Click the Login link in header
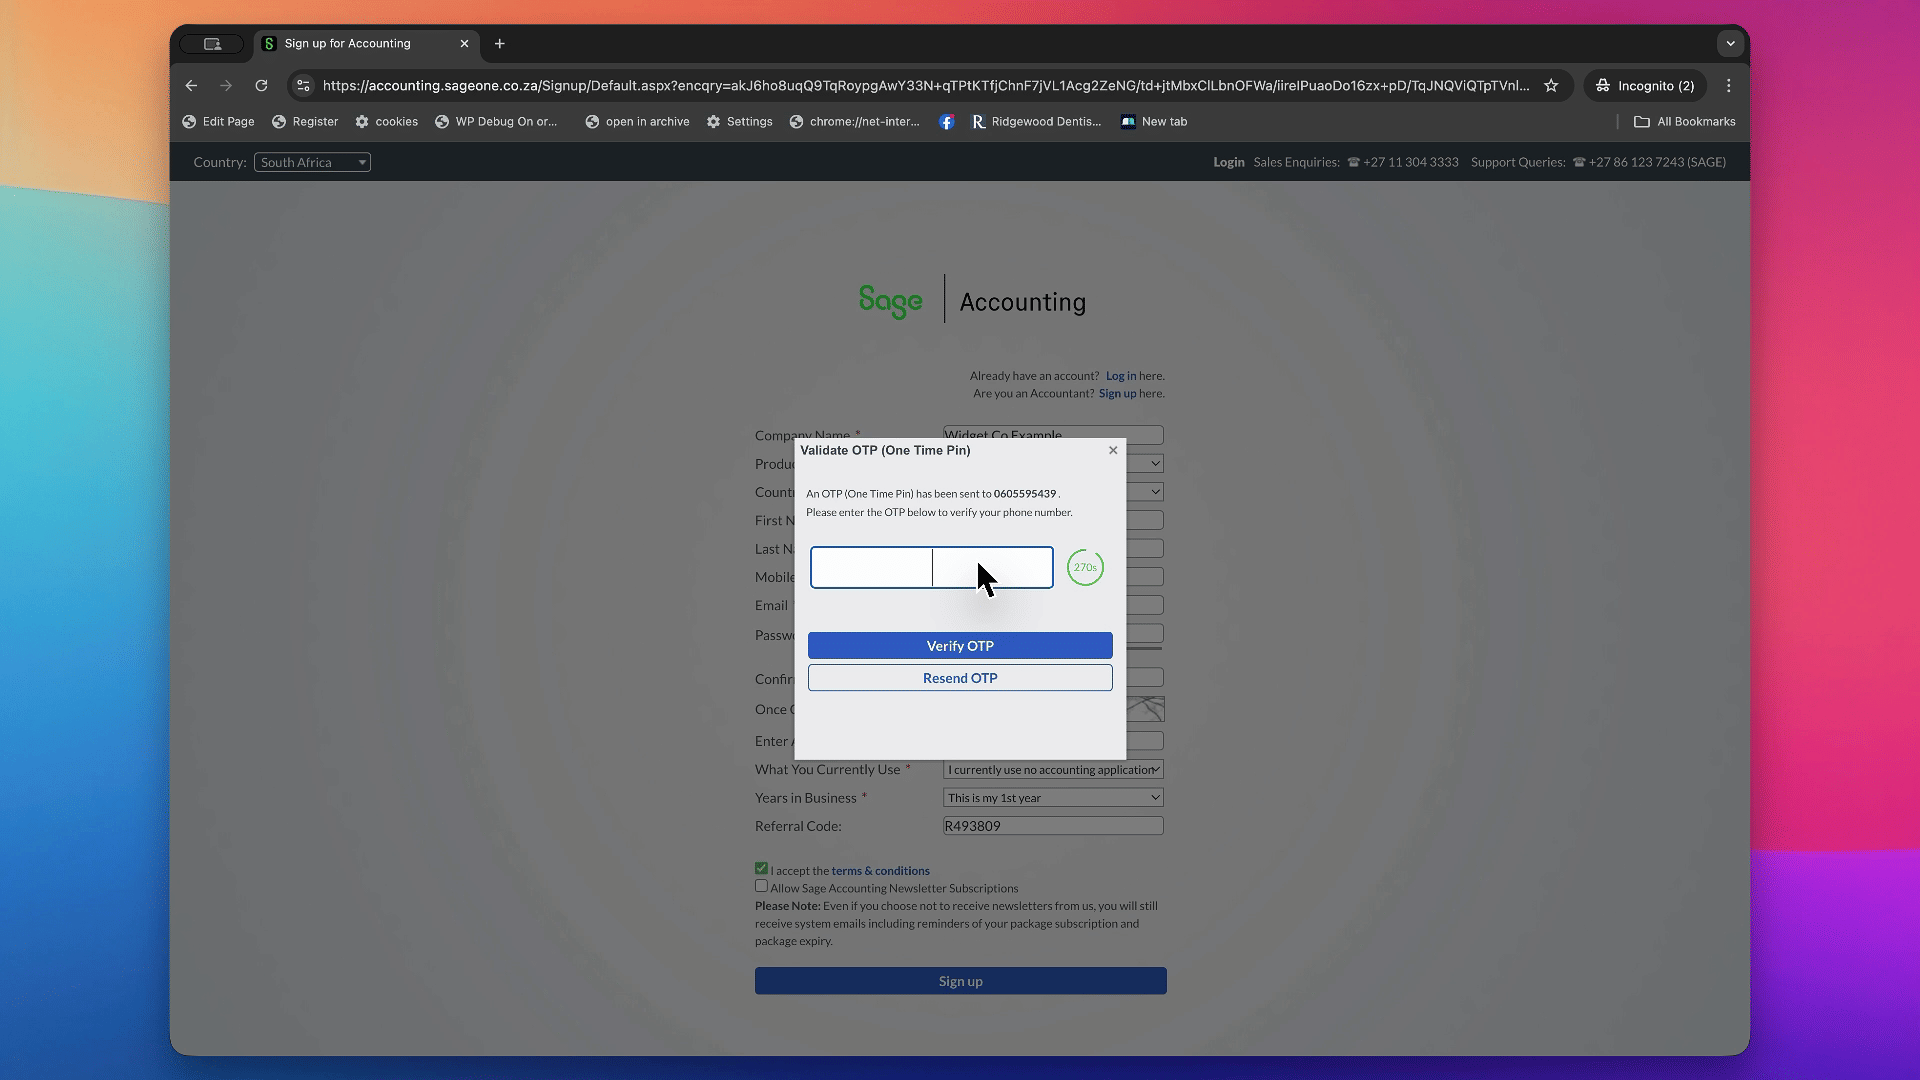 pyautogui.click(x=1229, y=162)
